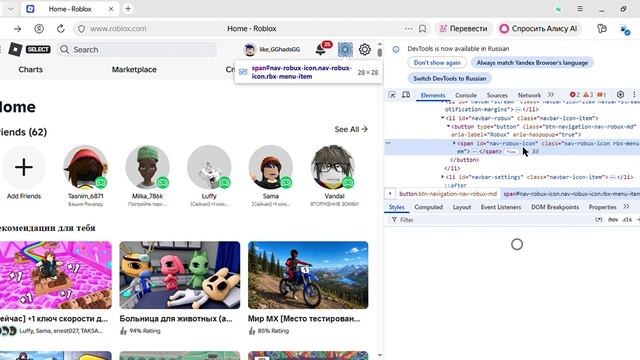Open friend Sama avatar
The image size is (640, 360).
[271, 167]
